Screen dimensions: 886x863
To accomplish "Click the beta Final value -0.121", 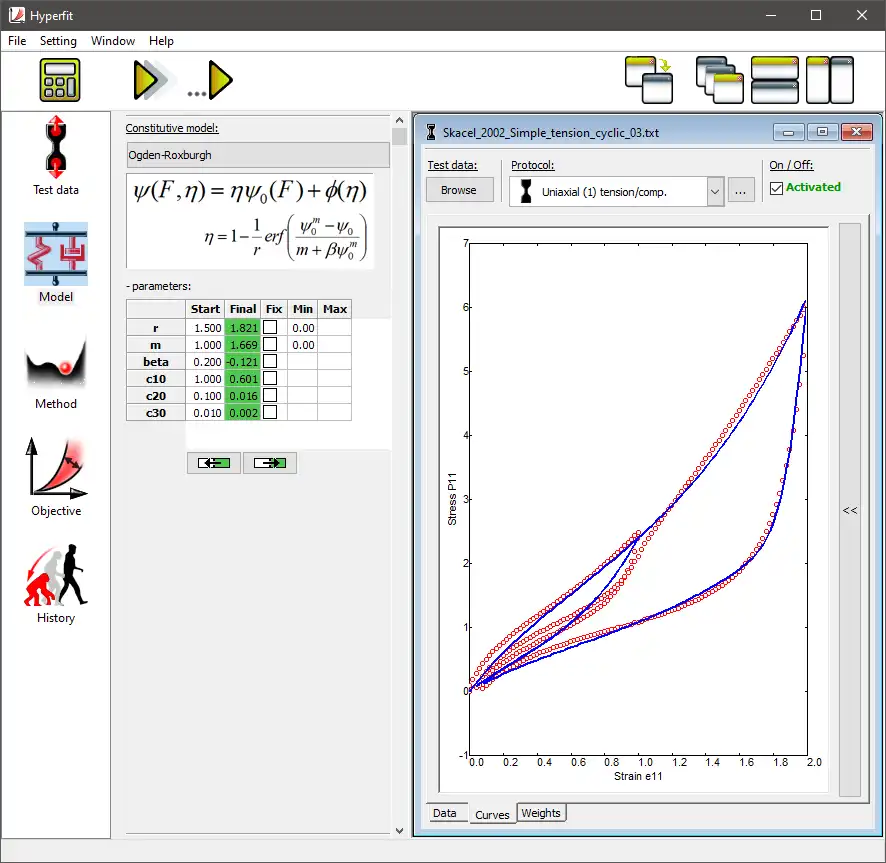I will tap(242, 362).
